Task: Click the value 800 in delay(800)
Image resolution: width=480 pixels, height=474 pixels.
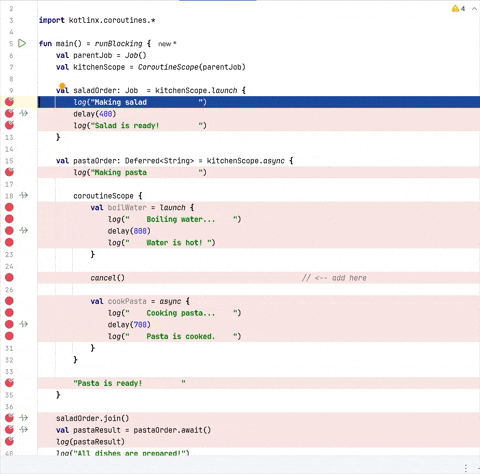Action: click(x=140, y=231)
